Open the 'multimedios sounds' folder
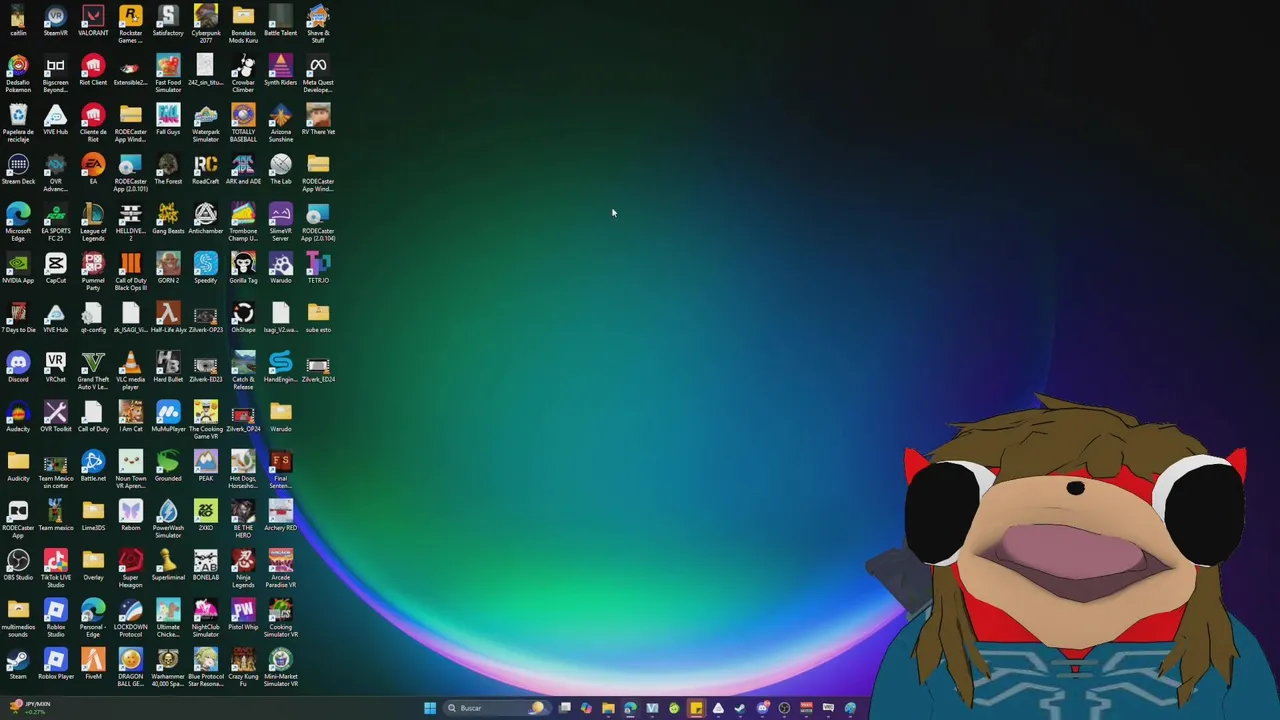 click(x=18, y=618)
